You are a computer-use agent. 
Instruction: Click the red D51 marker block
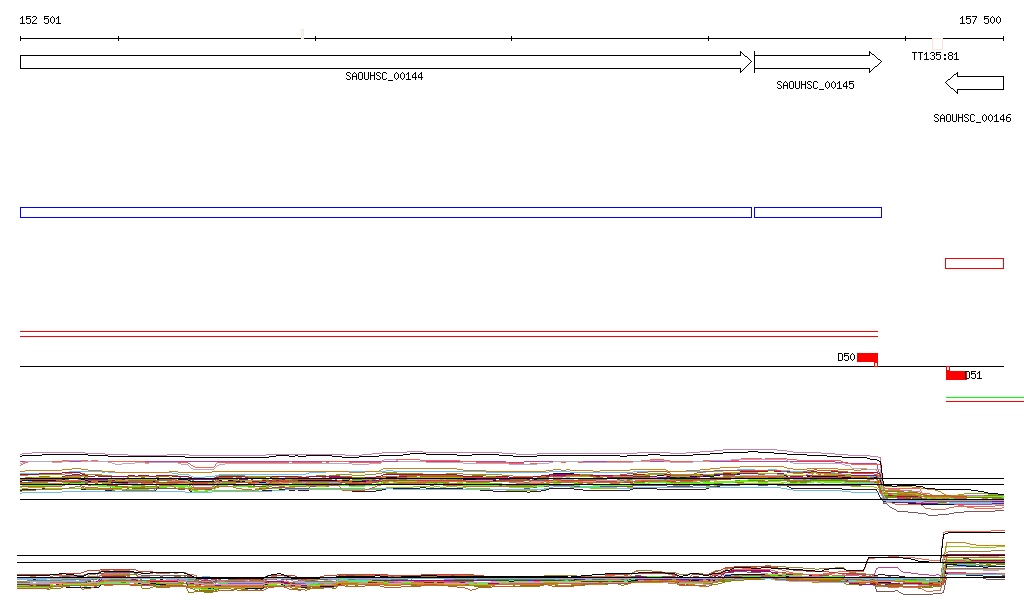click(956, 375)
